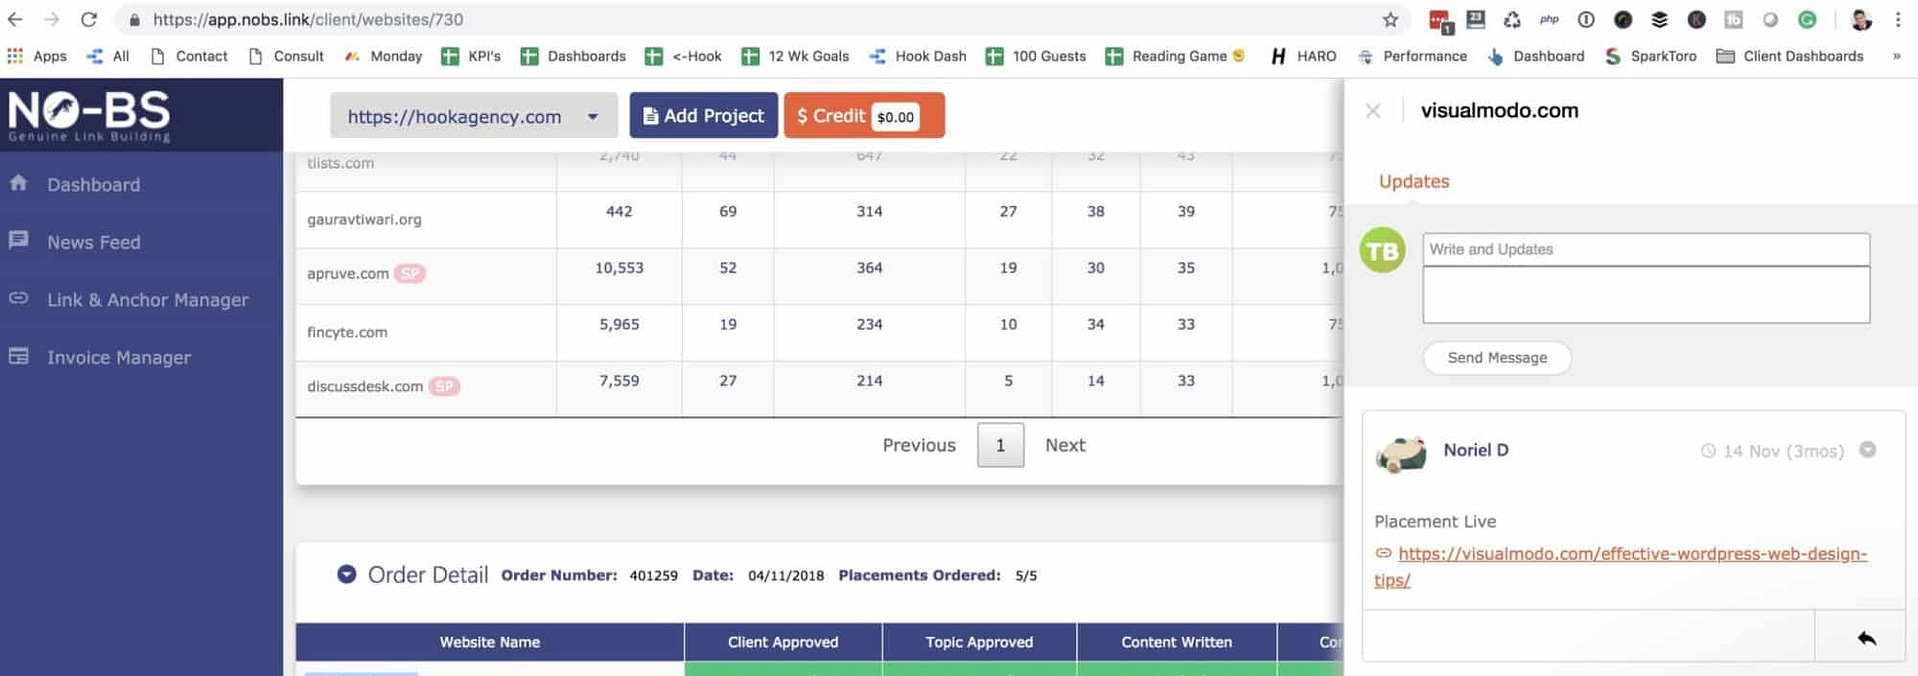
Task: Click the link chain sidebar icon
Action: coord(18,298)
